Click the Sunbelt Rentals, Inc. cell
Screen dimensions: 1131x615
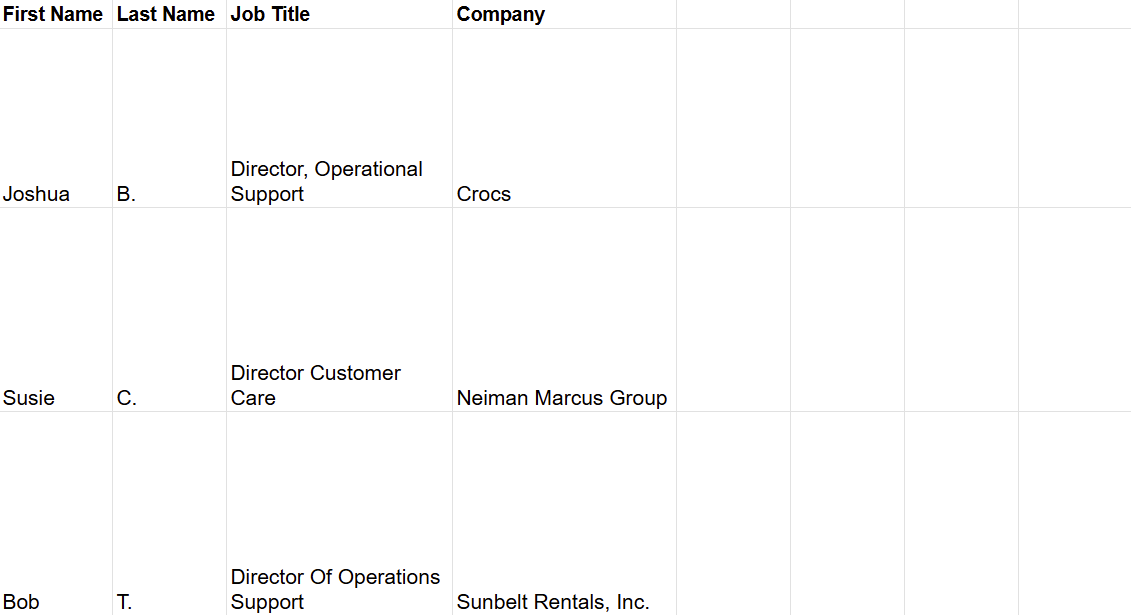coord(565,513)
